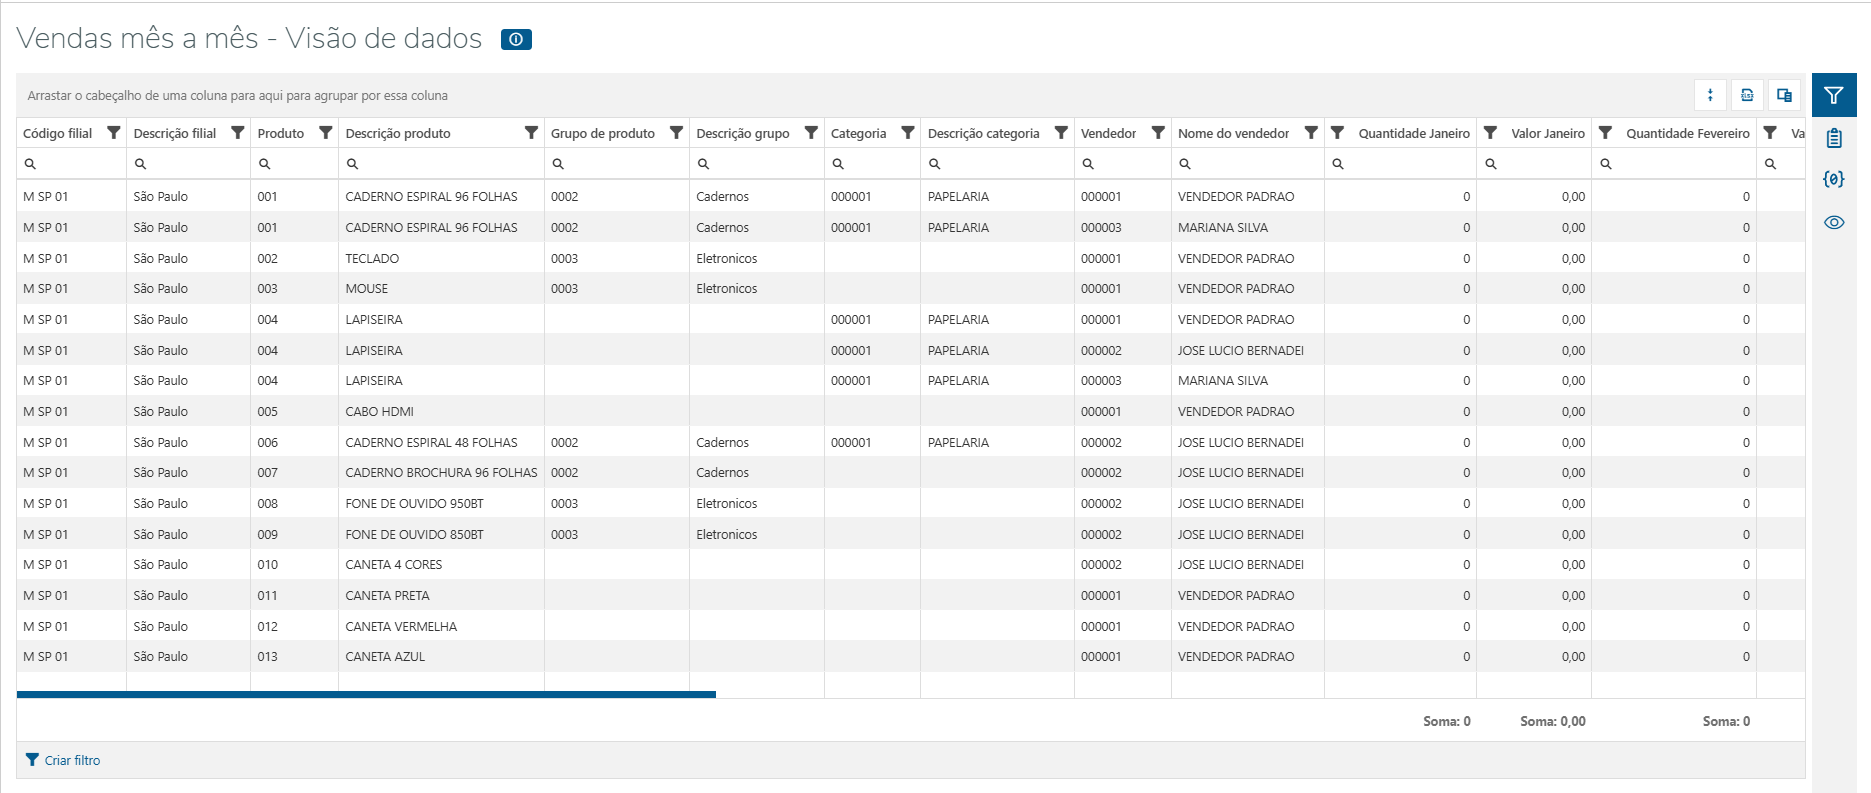
Task: Click the clipboard icon in sidebar
Action: [1833, 138]
